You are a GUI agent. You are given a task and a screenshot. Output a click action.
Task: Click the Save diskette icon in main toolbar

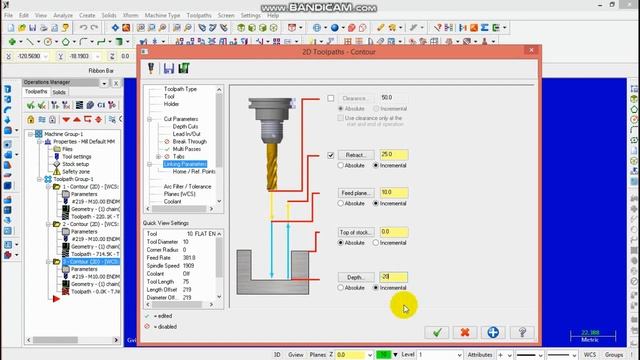coord(33,28)
